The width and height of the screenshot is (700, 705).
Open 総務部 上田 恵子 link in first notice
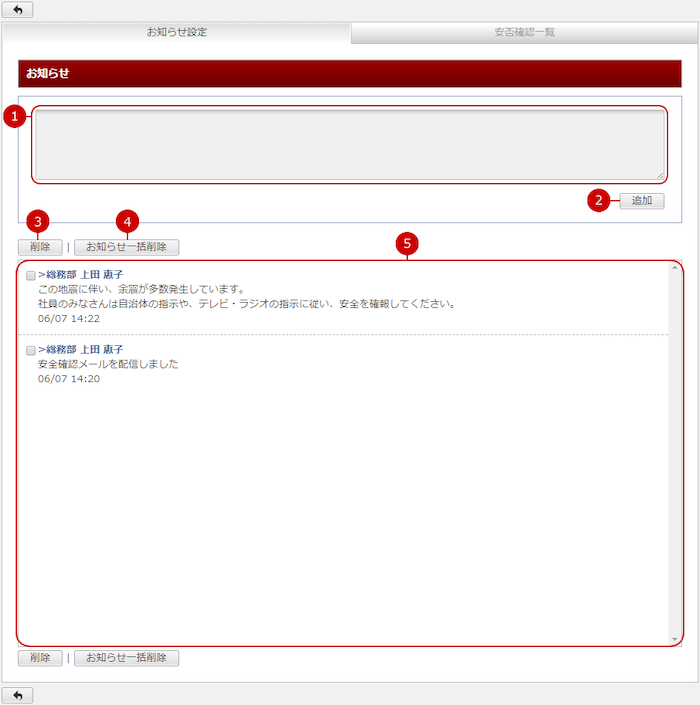coord(82,274)
